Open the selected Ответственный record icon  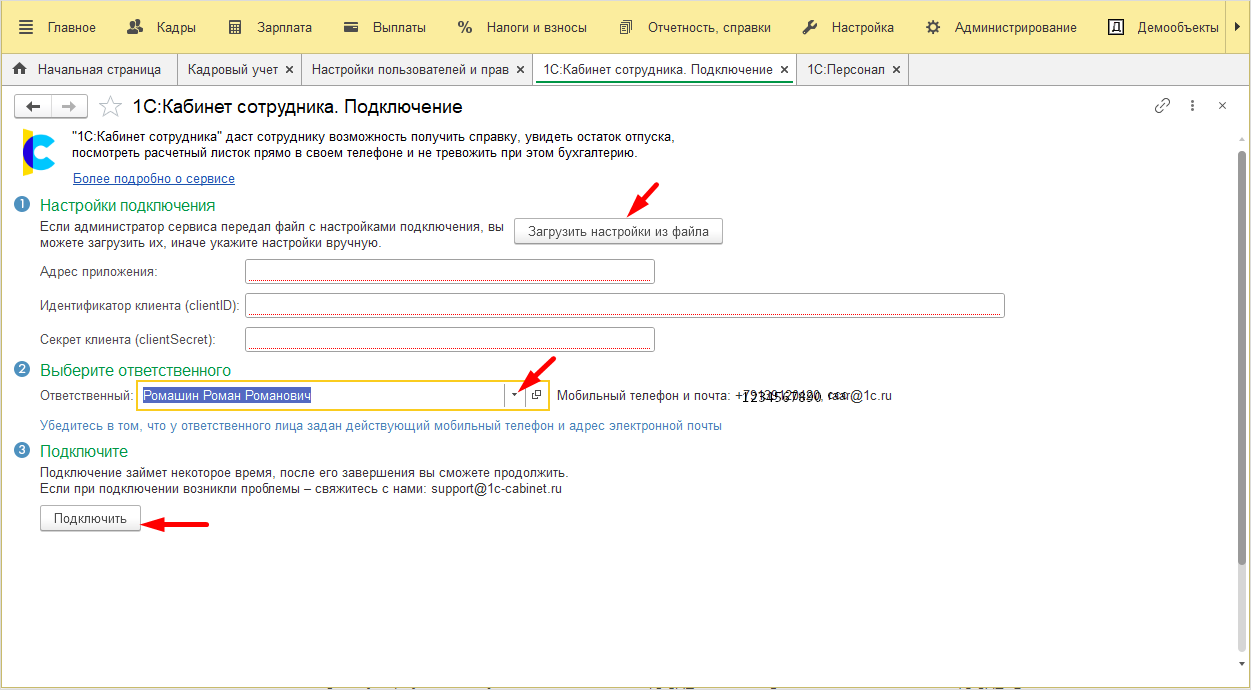[x=537, y=395]
